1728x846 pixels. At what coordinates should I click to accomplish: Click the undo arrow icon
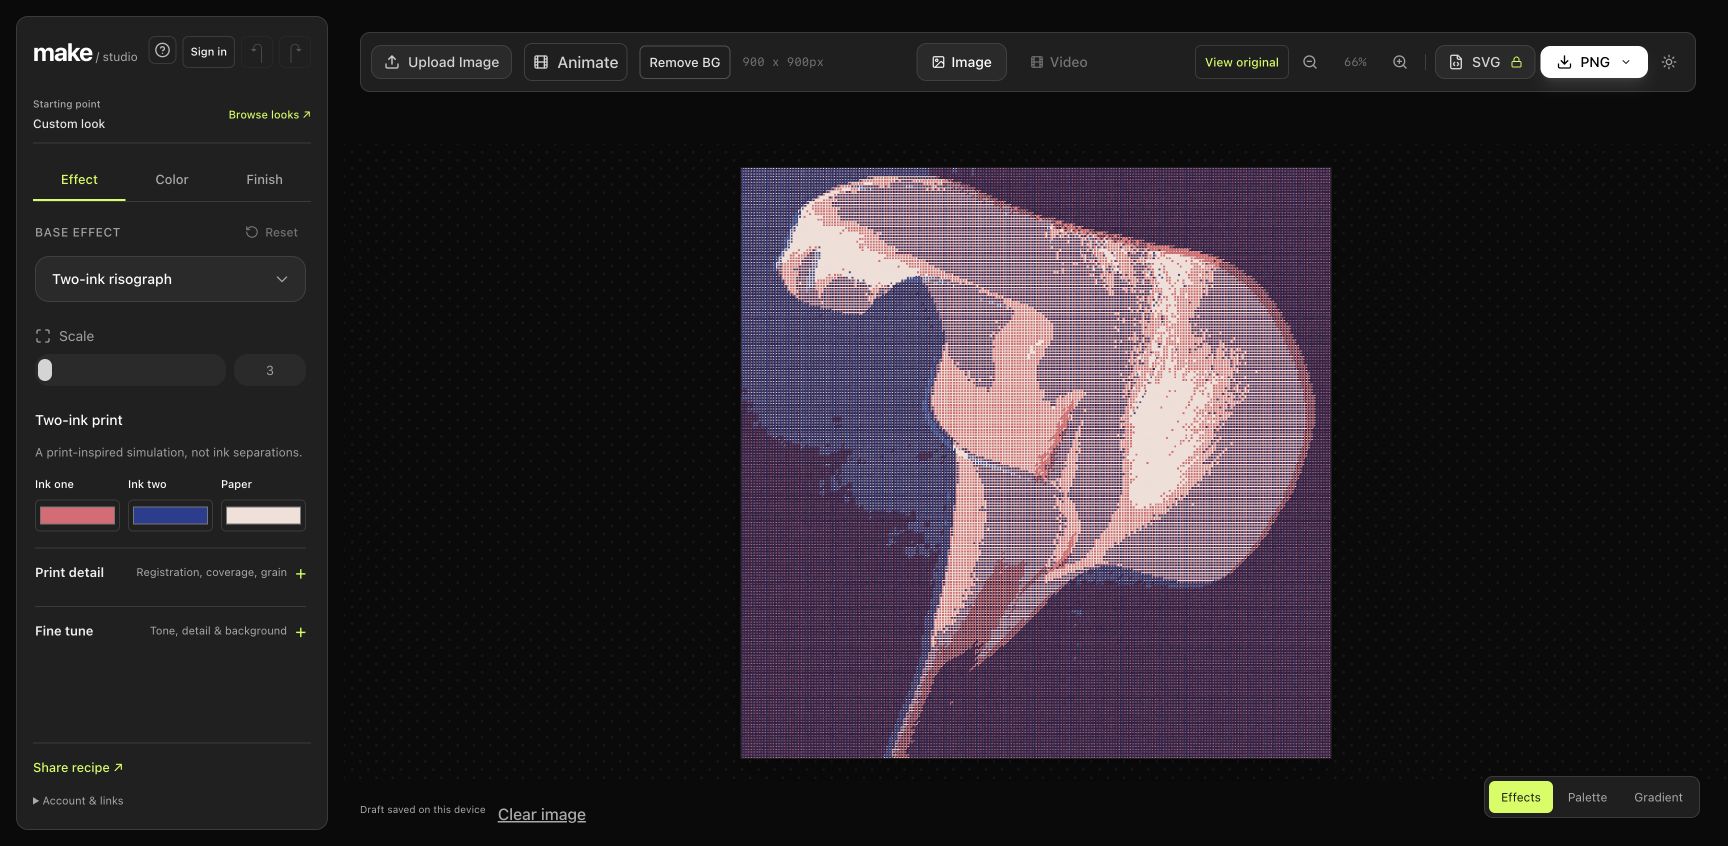257,52
